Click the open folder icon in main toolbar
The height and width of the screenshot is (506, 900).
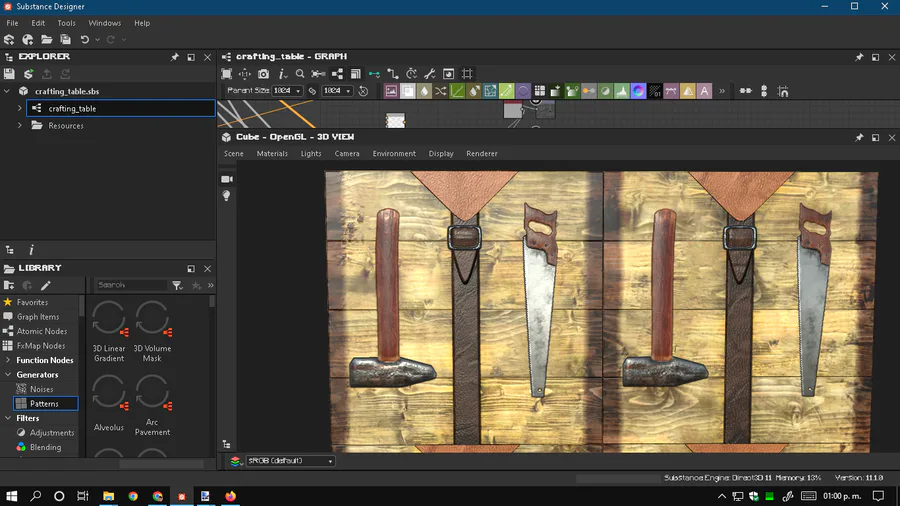46,40
